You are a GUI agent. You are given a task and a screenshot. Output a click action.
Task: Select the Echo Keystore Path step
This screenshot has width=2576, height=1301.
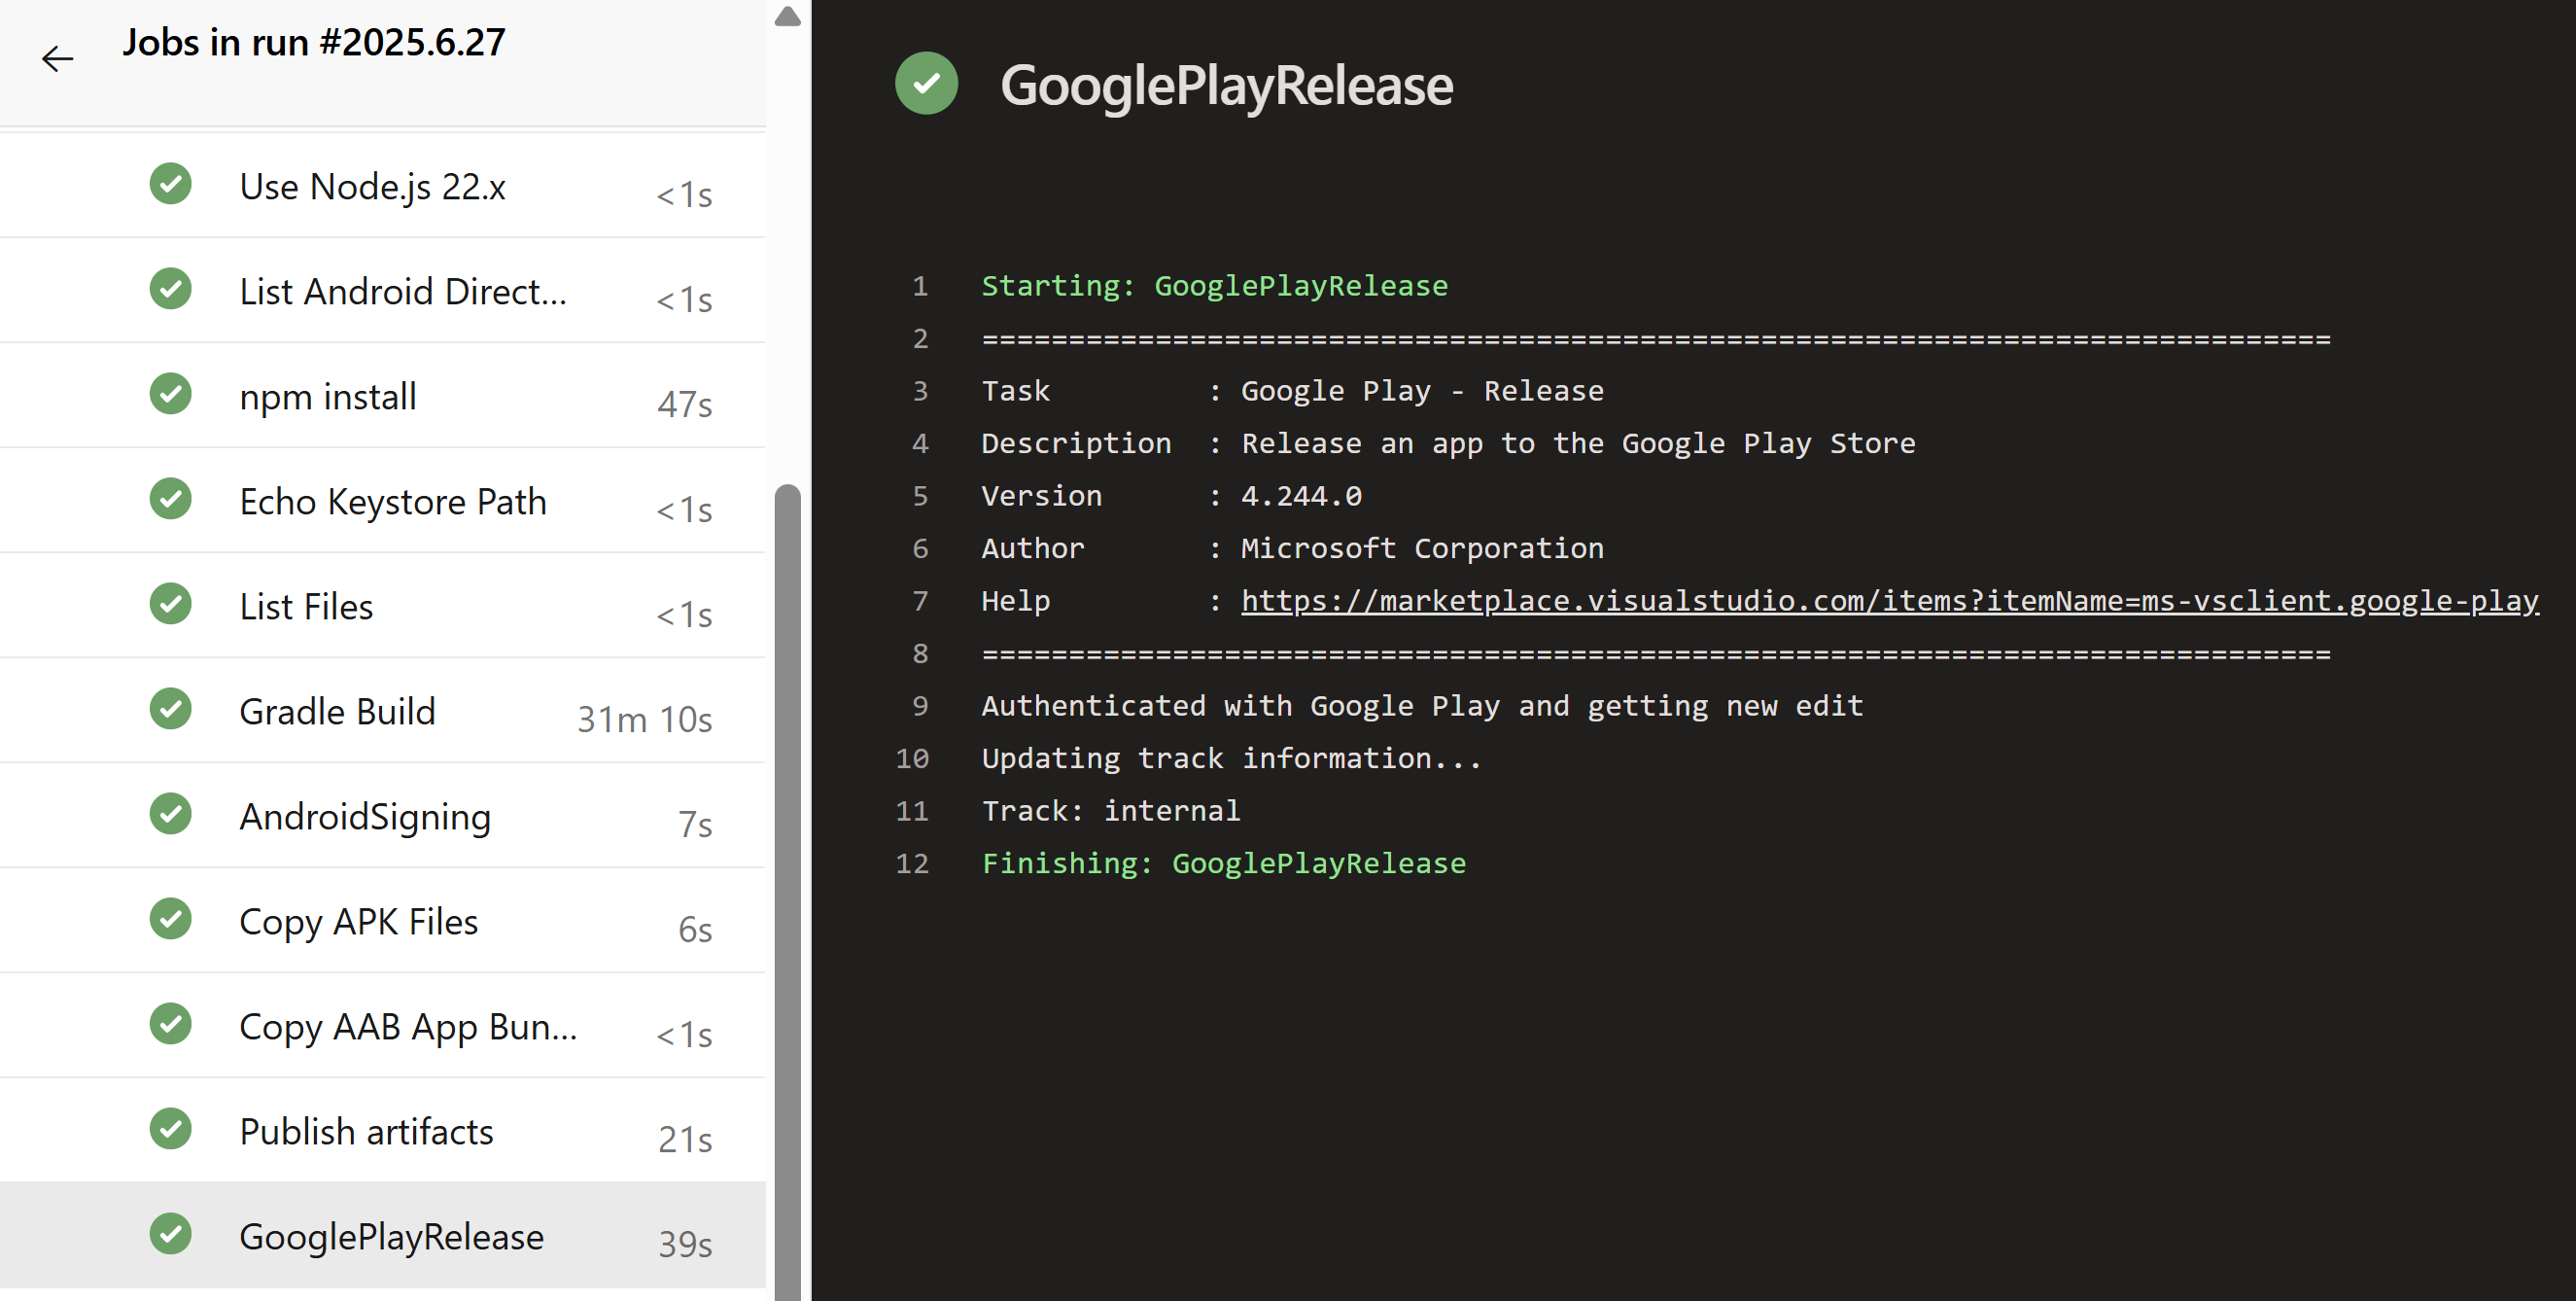[393, 502]
